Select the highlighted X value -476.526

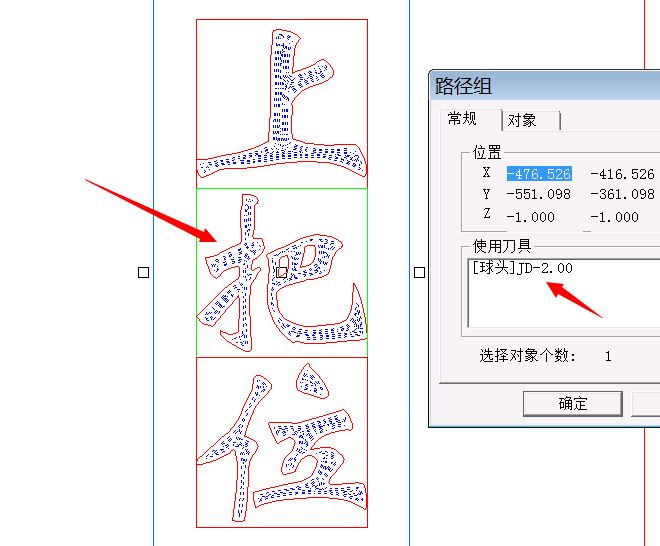click(539, 174)
